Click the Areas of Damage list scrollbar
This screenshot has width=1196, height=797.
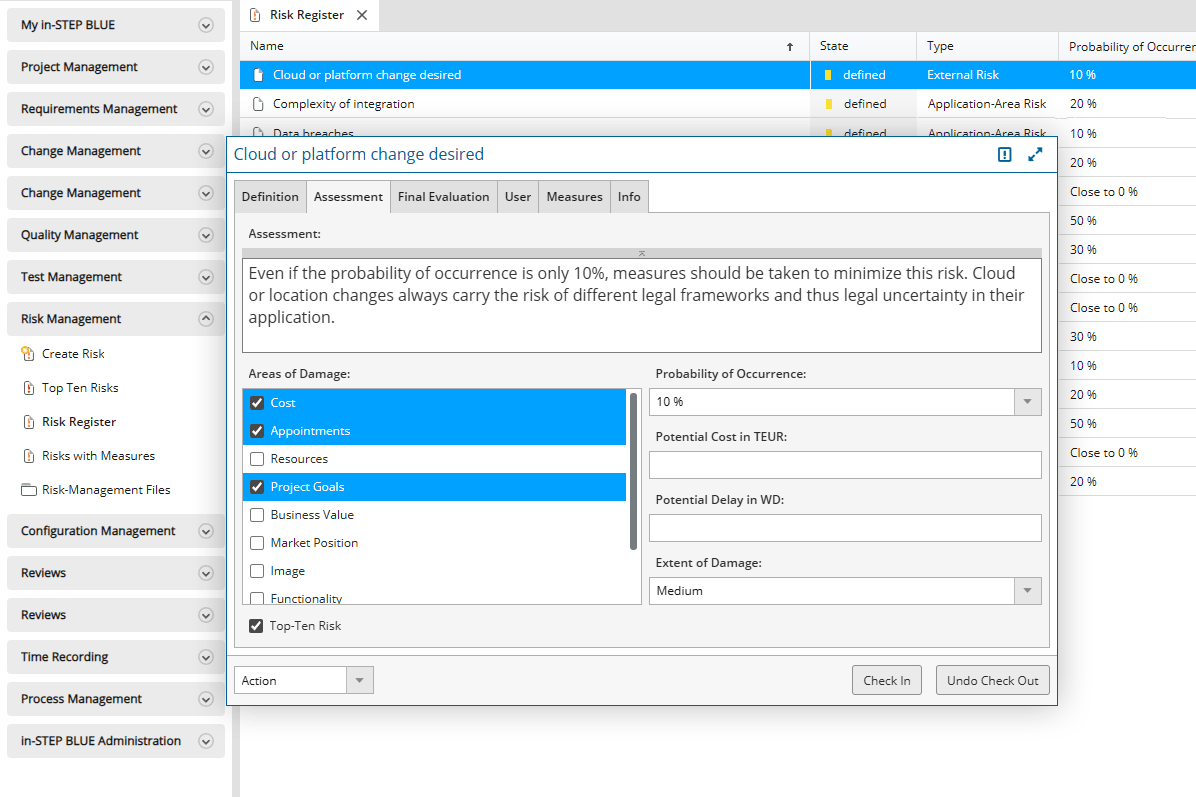633,470
